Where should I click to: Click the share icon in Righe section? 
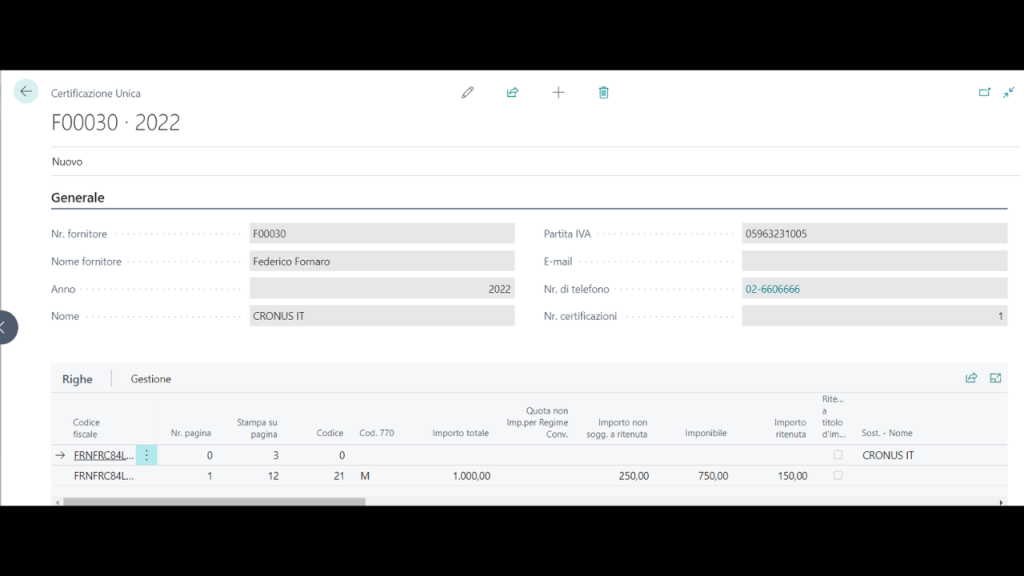971,378
